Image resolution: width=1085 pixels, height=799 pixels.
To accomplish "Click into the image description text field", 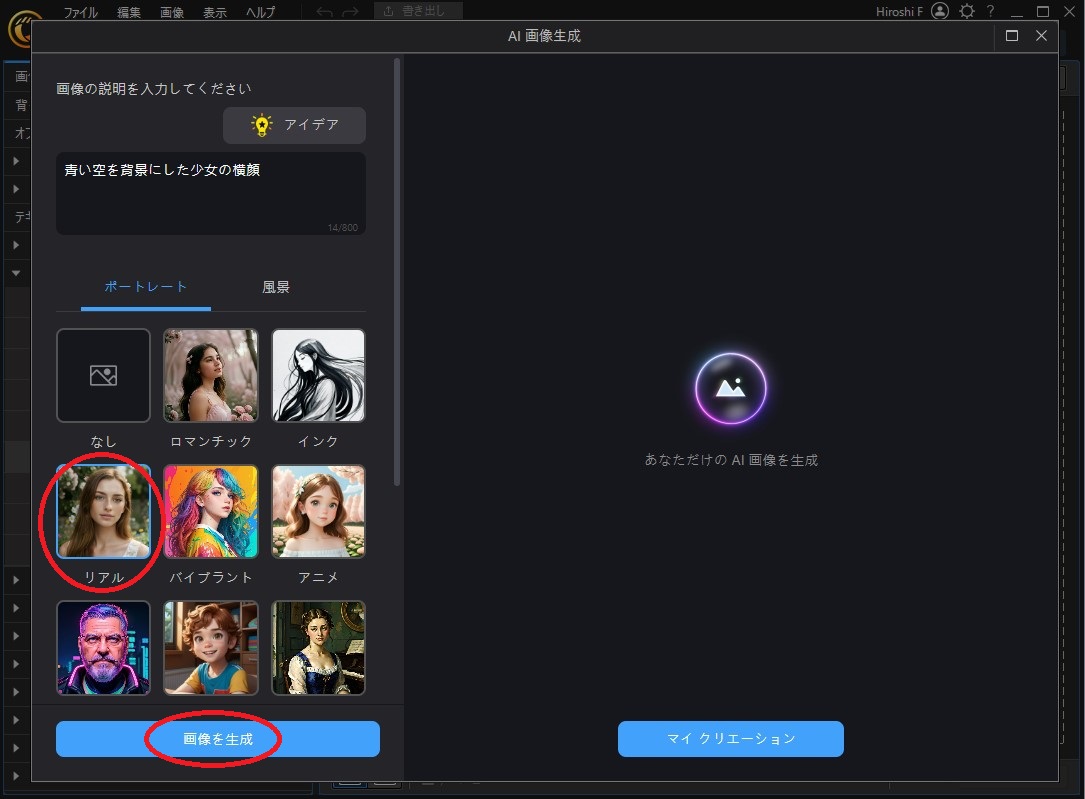I will click(x=211, y=194).
